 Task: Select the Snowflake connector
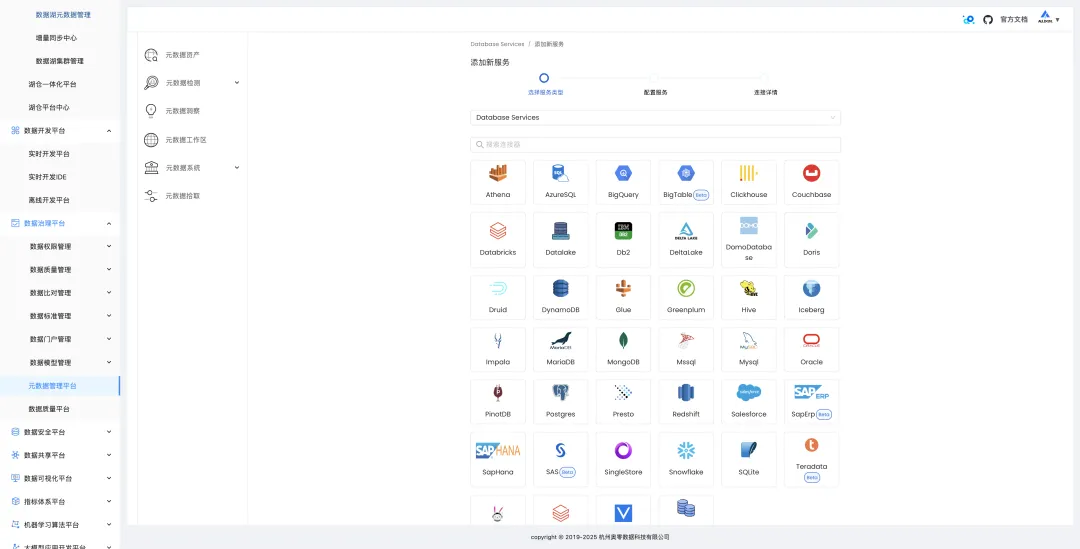click(x=686, y=460)
